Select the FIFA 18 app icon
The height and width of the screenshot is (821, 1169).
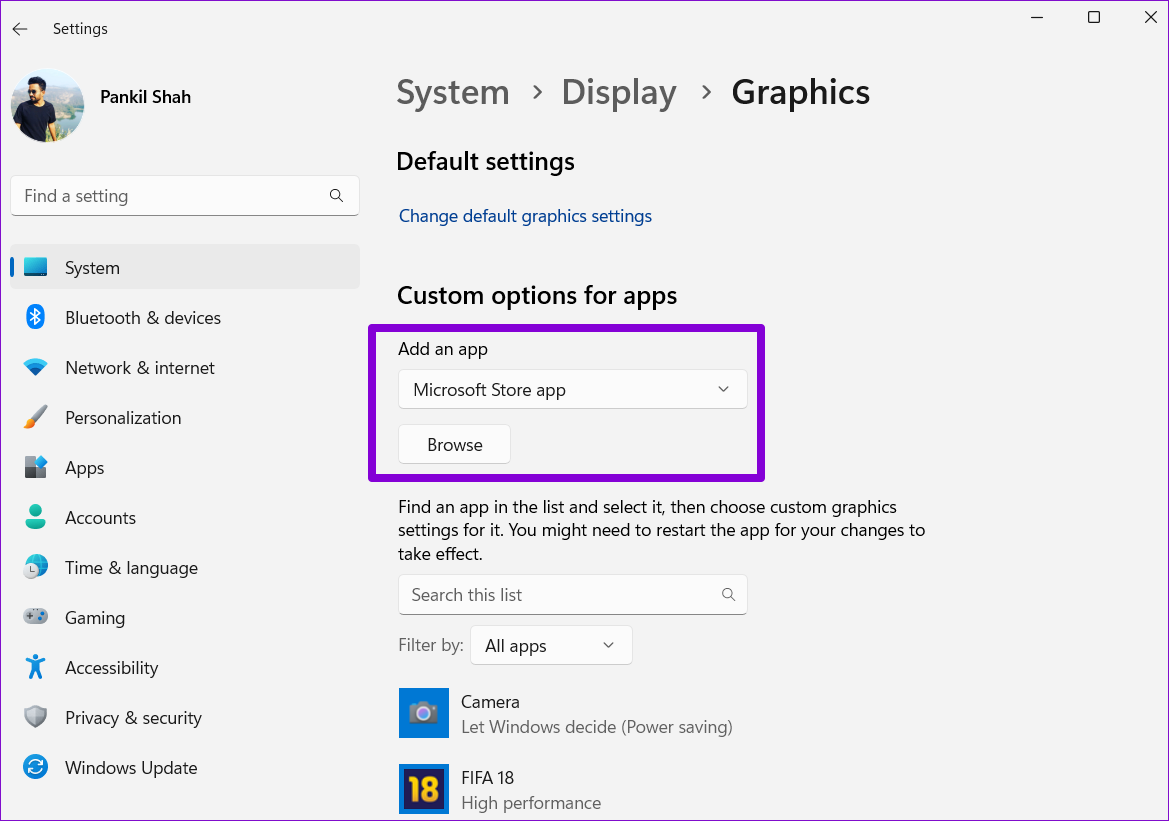coord(424,789)
